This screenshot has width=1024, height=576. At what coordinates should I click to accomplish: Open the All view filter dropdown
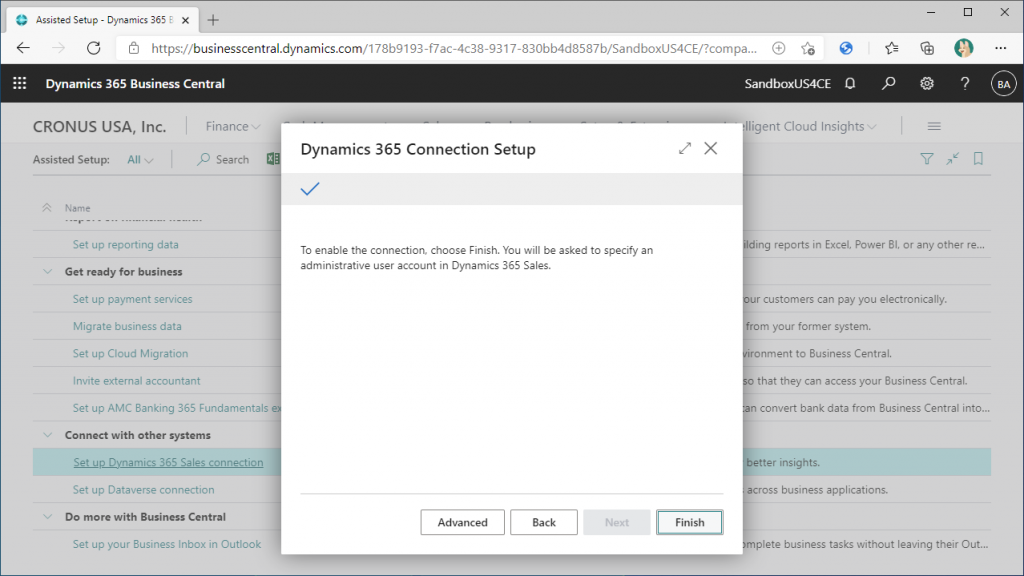pos(140,159)
